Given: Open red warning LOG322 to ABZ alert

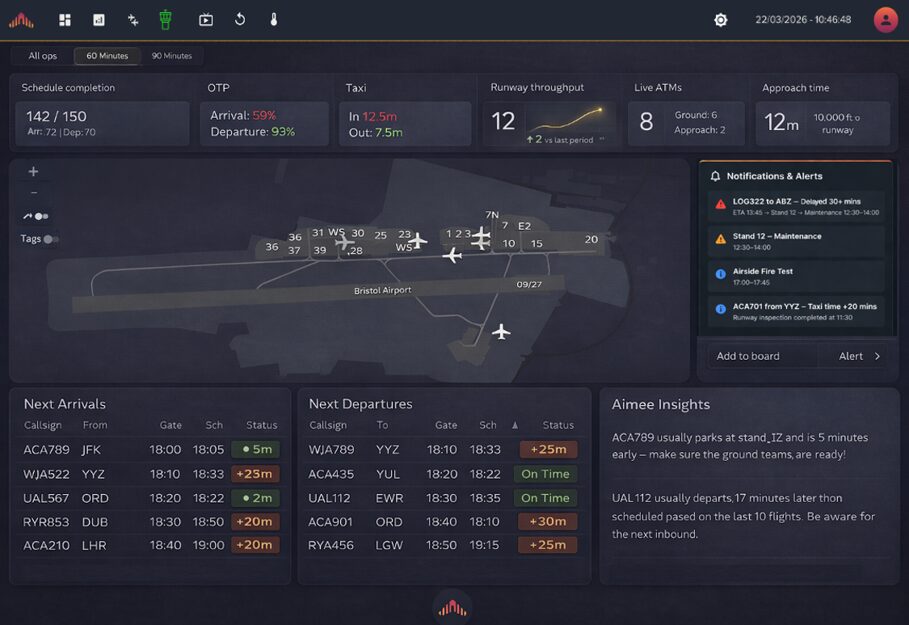Looking at the screenshot, I should (797, 206).
